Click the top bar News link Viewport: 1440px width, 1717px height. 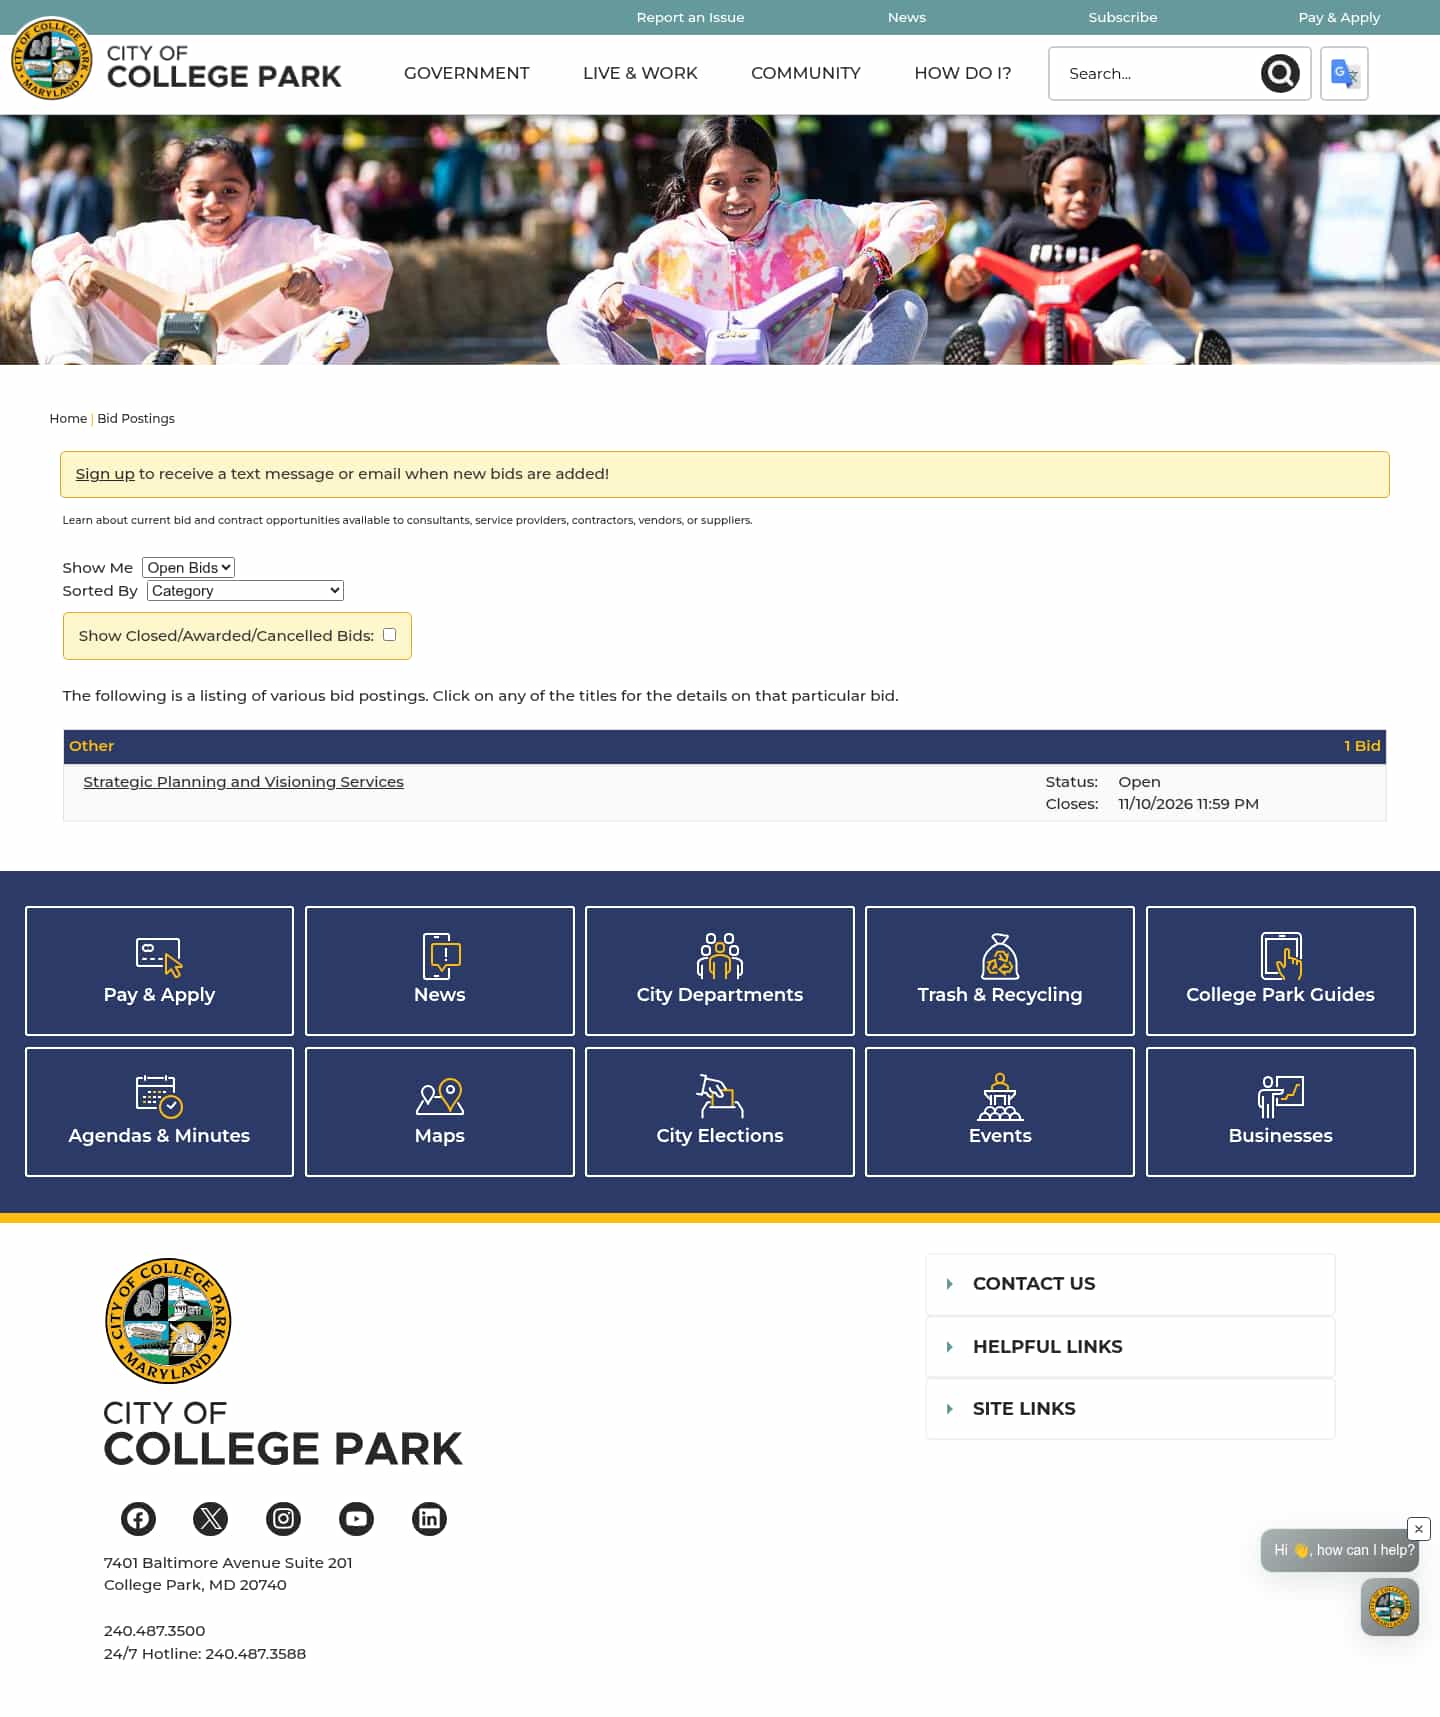[x=906, y=17]
